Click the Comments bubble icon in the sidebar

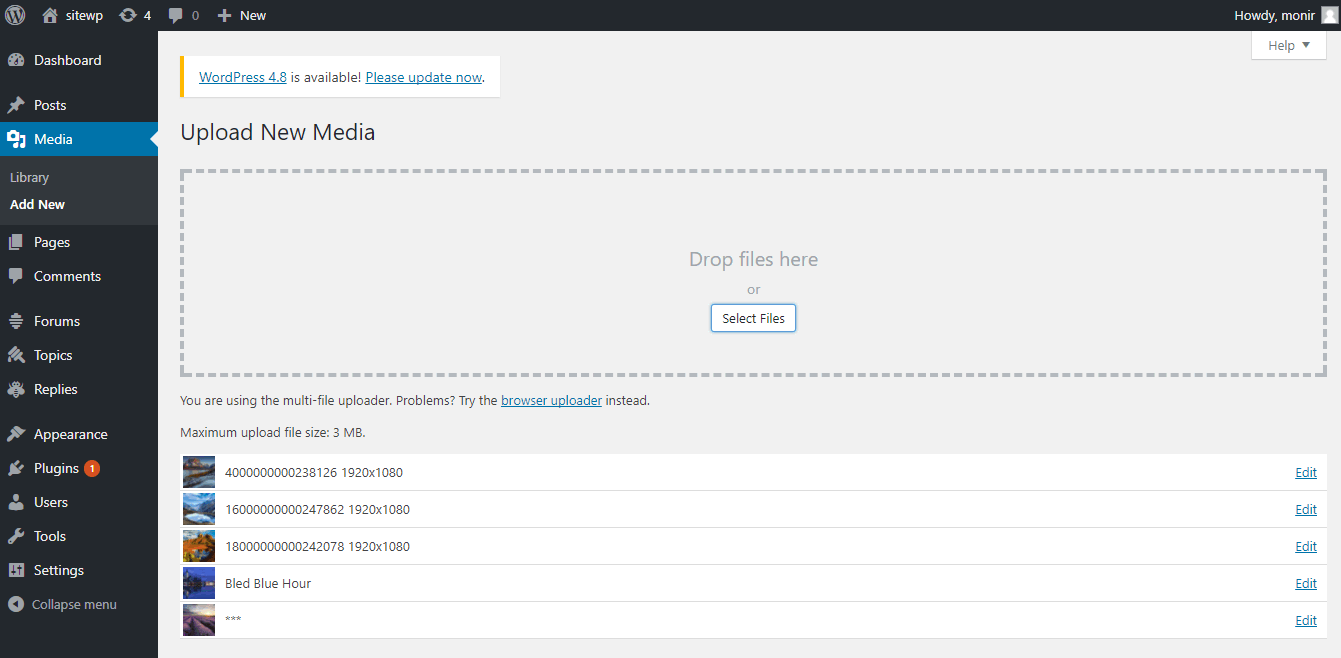pos(16,276)
